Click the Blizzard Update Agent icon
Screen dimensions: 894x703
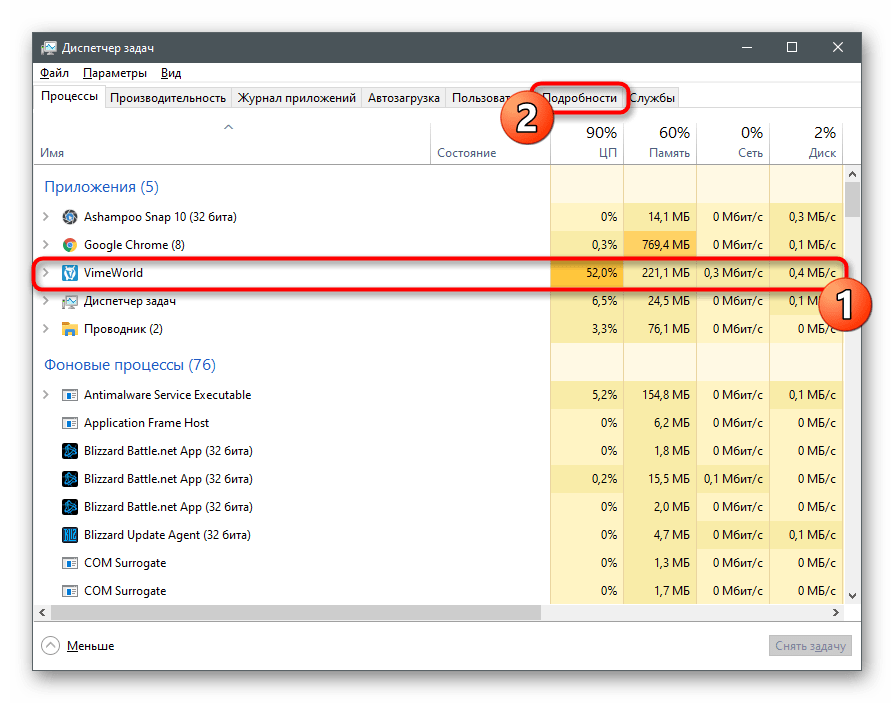click(70, 535)
